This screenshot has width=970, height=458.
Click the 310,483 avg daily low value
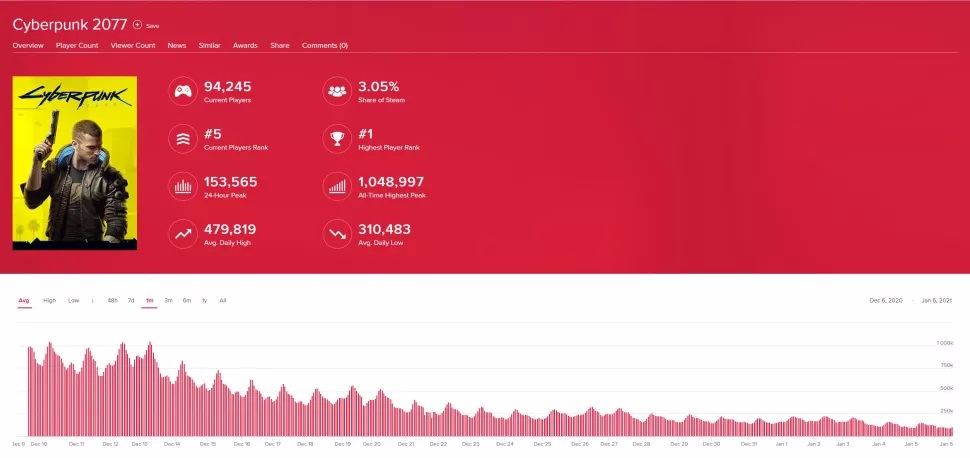pos(384,230)
